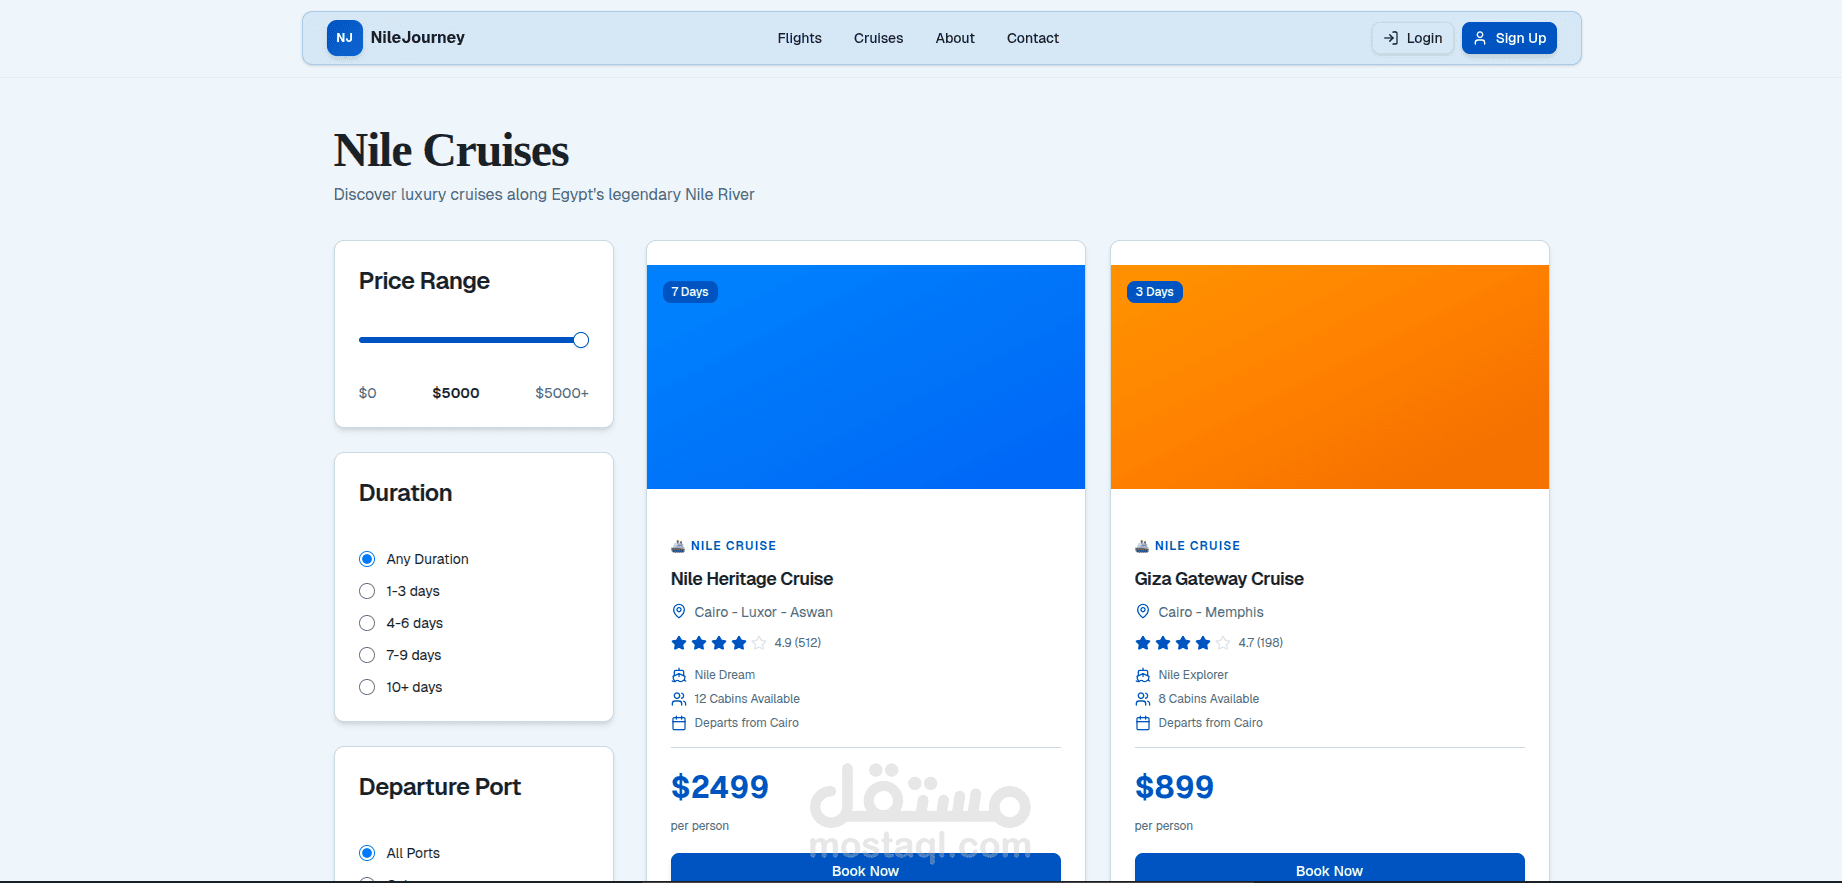The height and width of the screenshot is (883, 1842).
Task: Select Any Duration radio option
Action: coord(367,559)
